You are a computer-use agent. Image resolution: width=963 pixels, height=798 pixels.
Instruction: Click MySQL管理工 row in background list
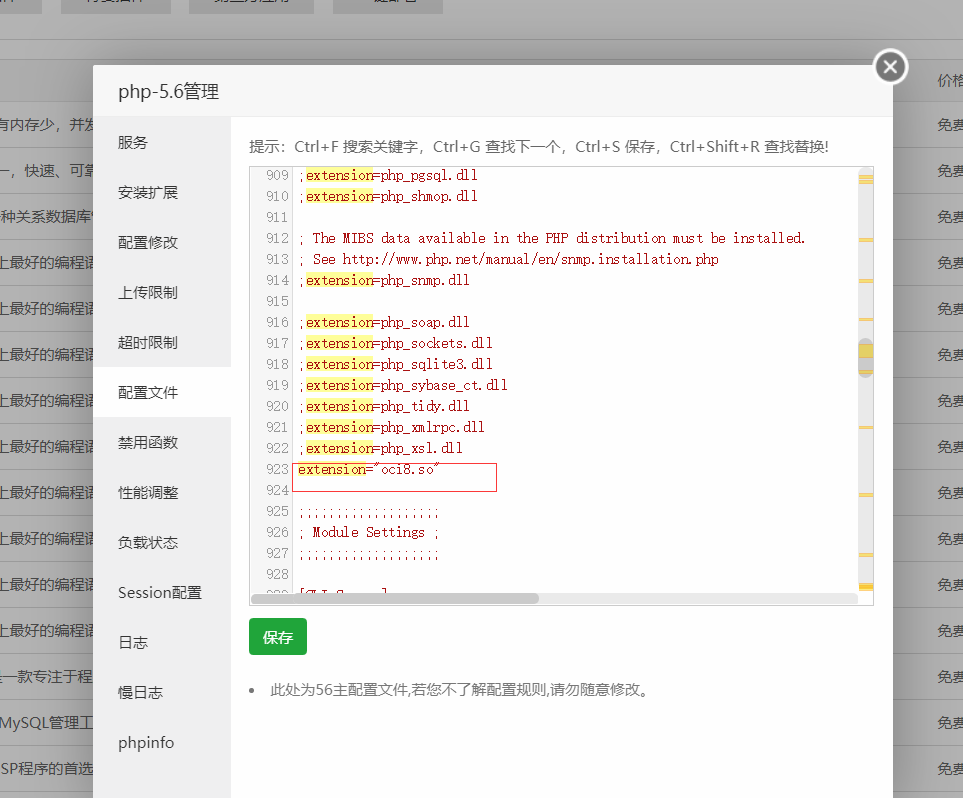(x=46, y=722)
